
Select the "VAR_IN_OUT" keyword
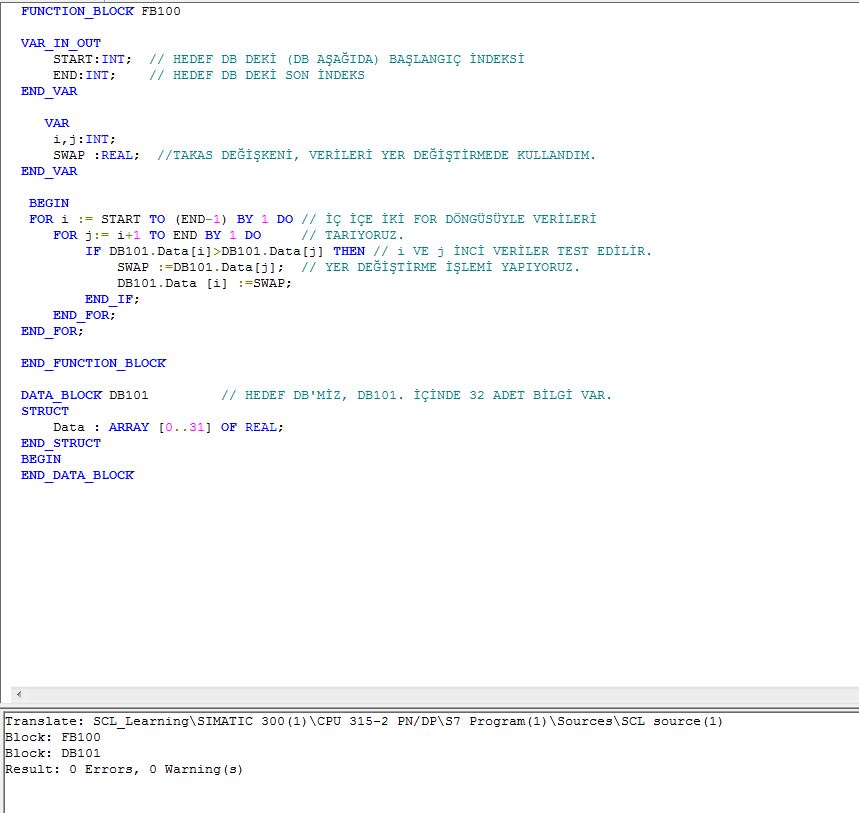[x=61, y=43]
